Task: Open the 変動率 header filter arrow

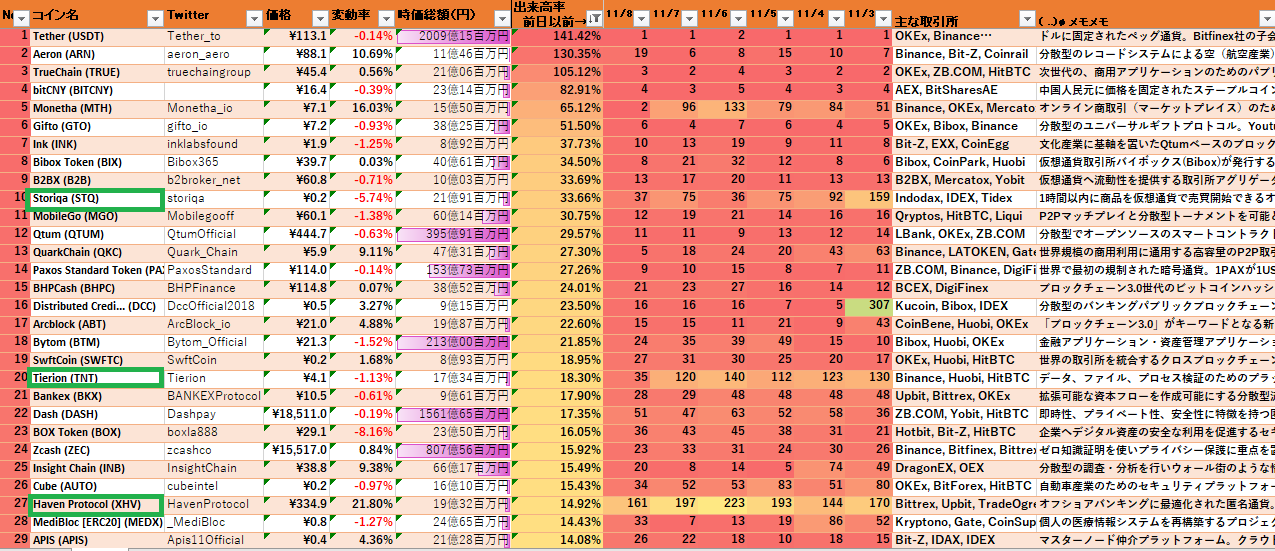Action: point(384,17)
